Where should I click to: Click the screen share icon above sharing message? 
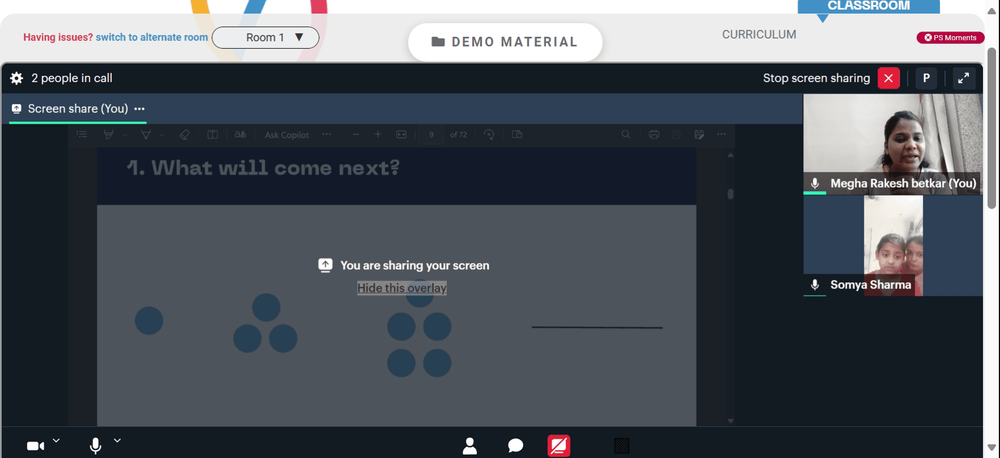pyautogui.click(x=325, y=265)
